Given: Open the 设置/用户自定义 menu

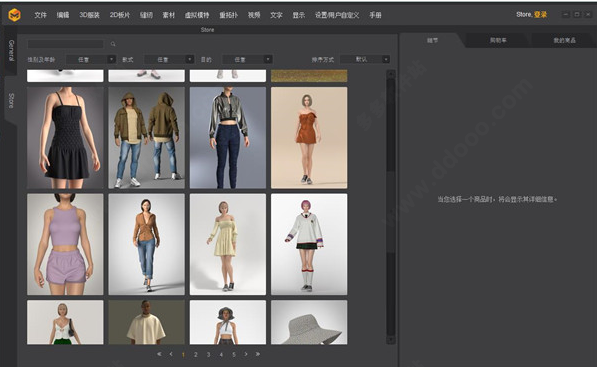Looking at the screenshot, I should (x=337, y=15).
